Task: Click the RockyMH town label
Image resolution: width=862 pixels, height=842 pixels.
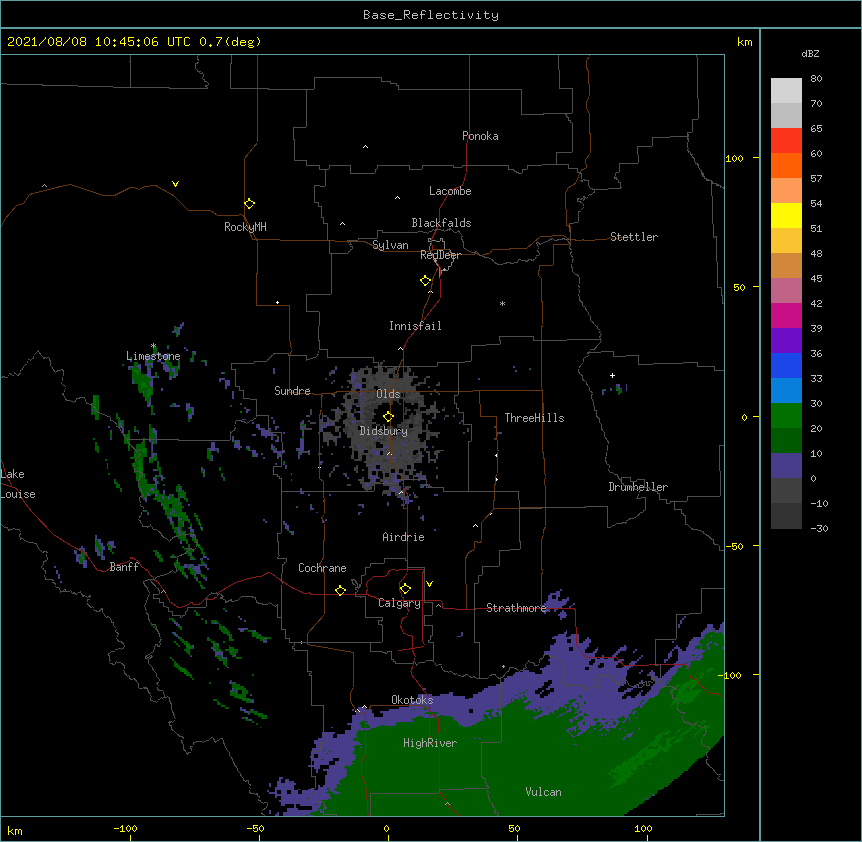Action: click(x=245, y=227)
